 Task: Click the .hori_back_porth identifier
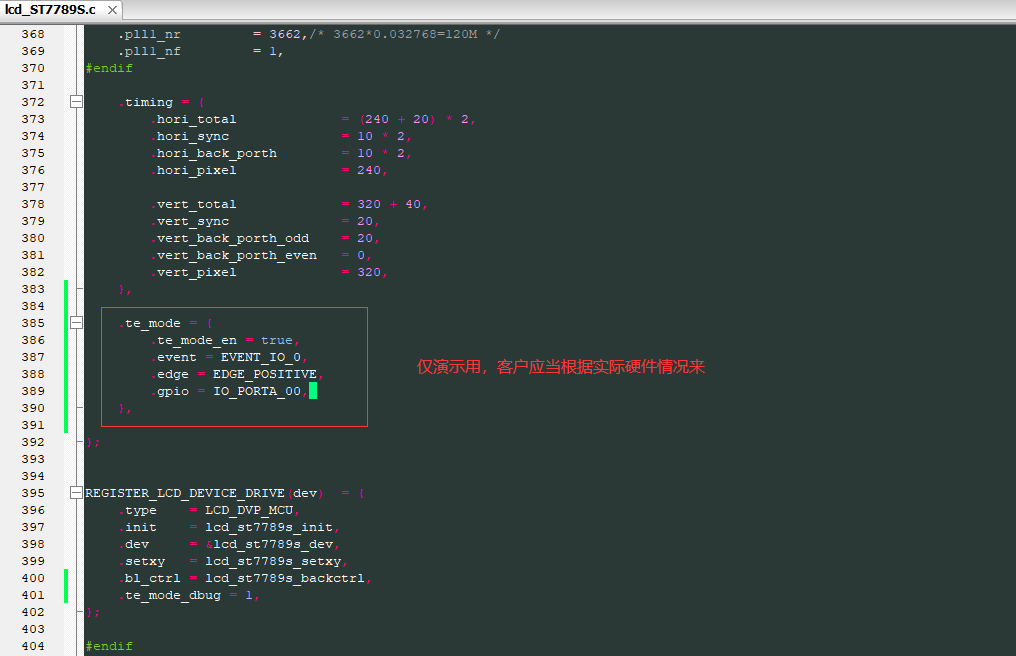pyautogui.click(x=214, y=153)
